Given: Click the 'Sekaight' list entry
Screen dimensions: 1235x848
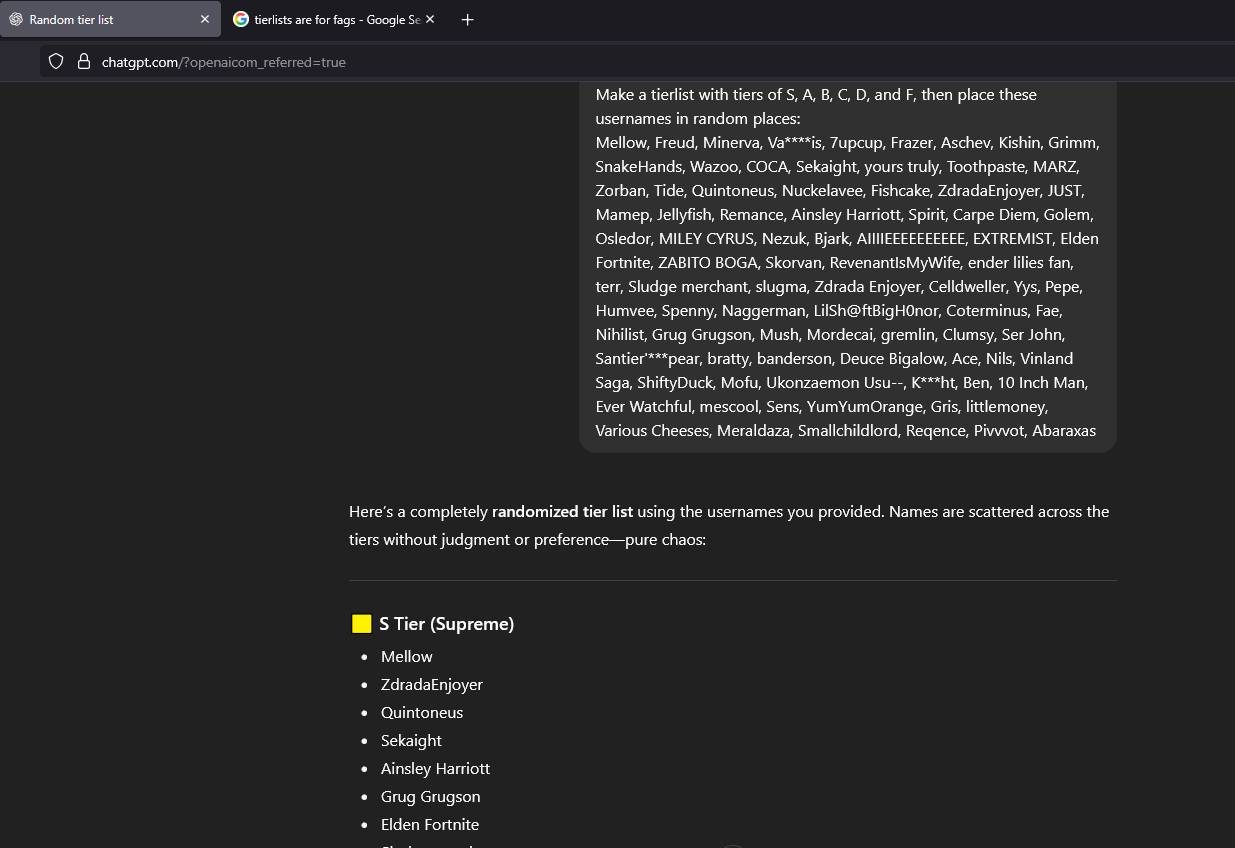Looking at the screenshot, I should point(411,740).
